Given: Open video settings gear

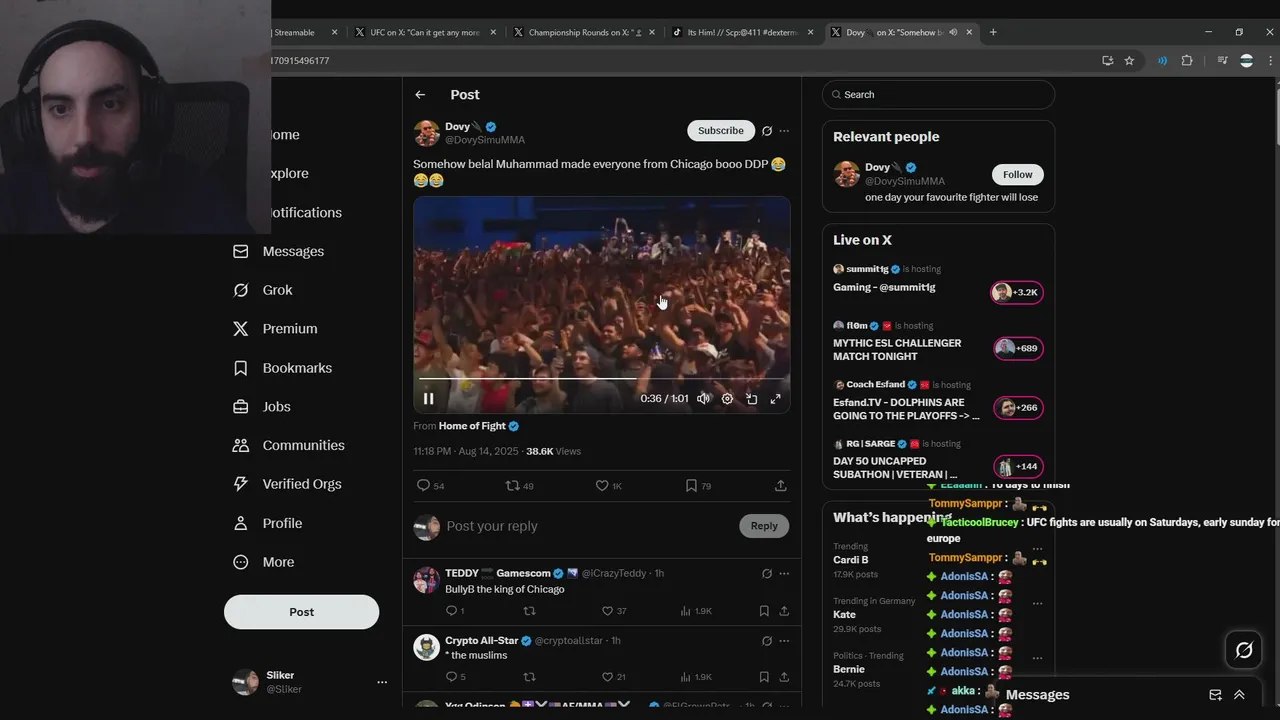Looking at the screenshot, I should [x=727, y=399].
